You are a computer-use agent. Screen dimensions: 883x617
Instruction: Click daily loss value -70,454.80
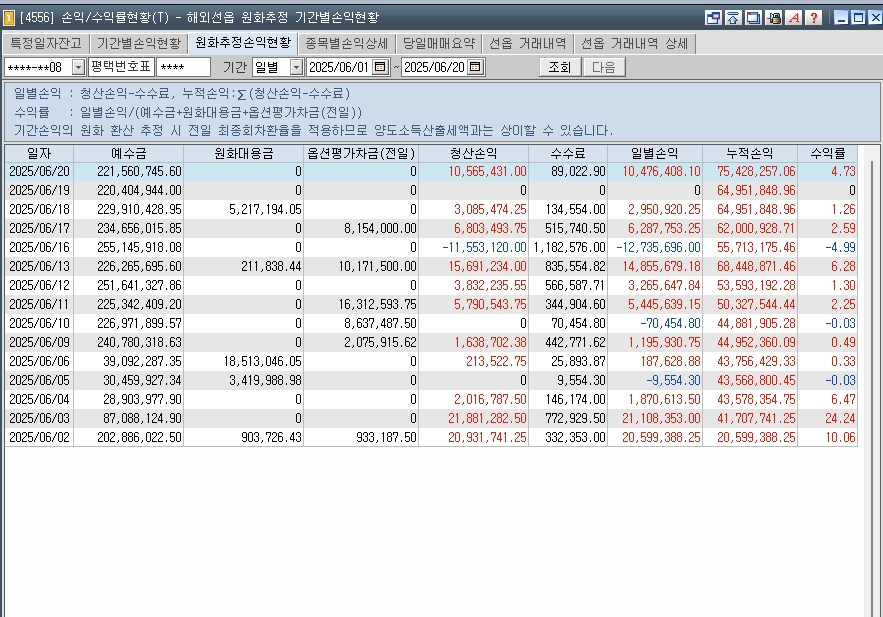point(670,324)
